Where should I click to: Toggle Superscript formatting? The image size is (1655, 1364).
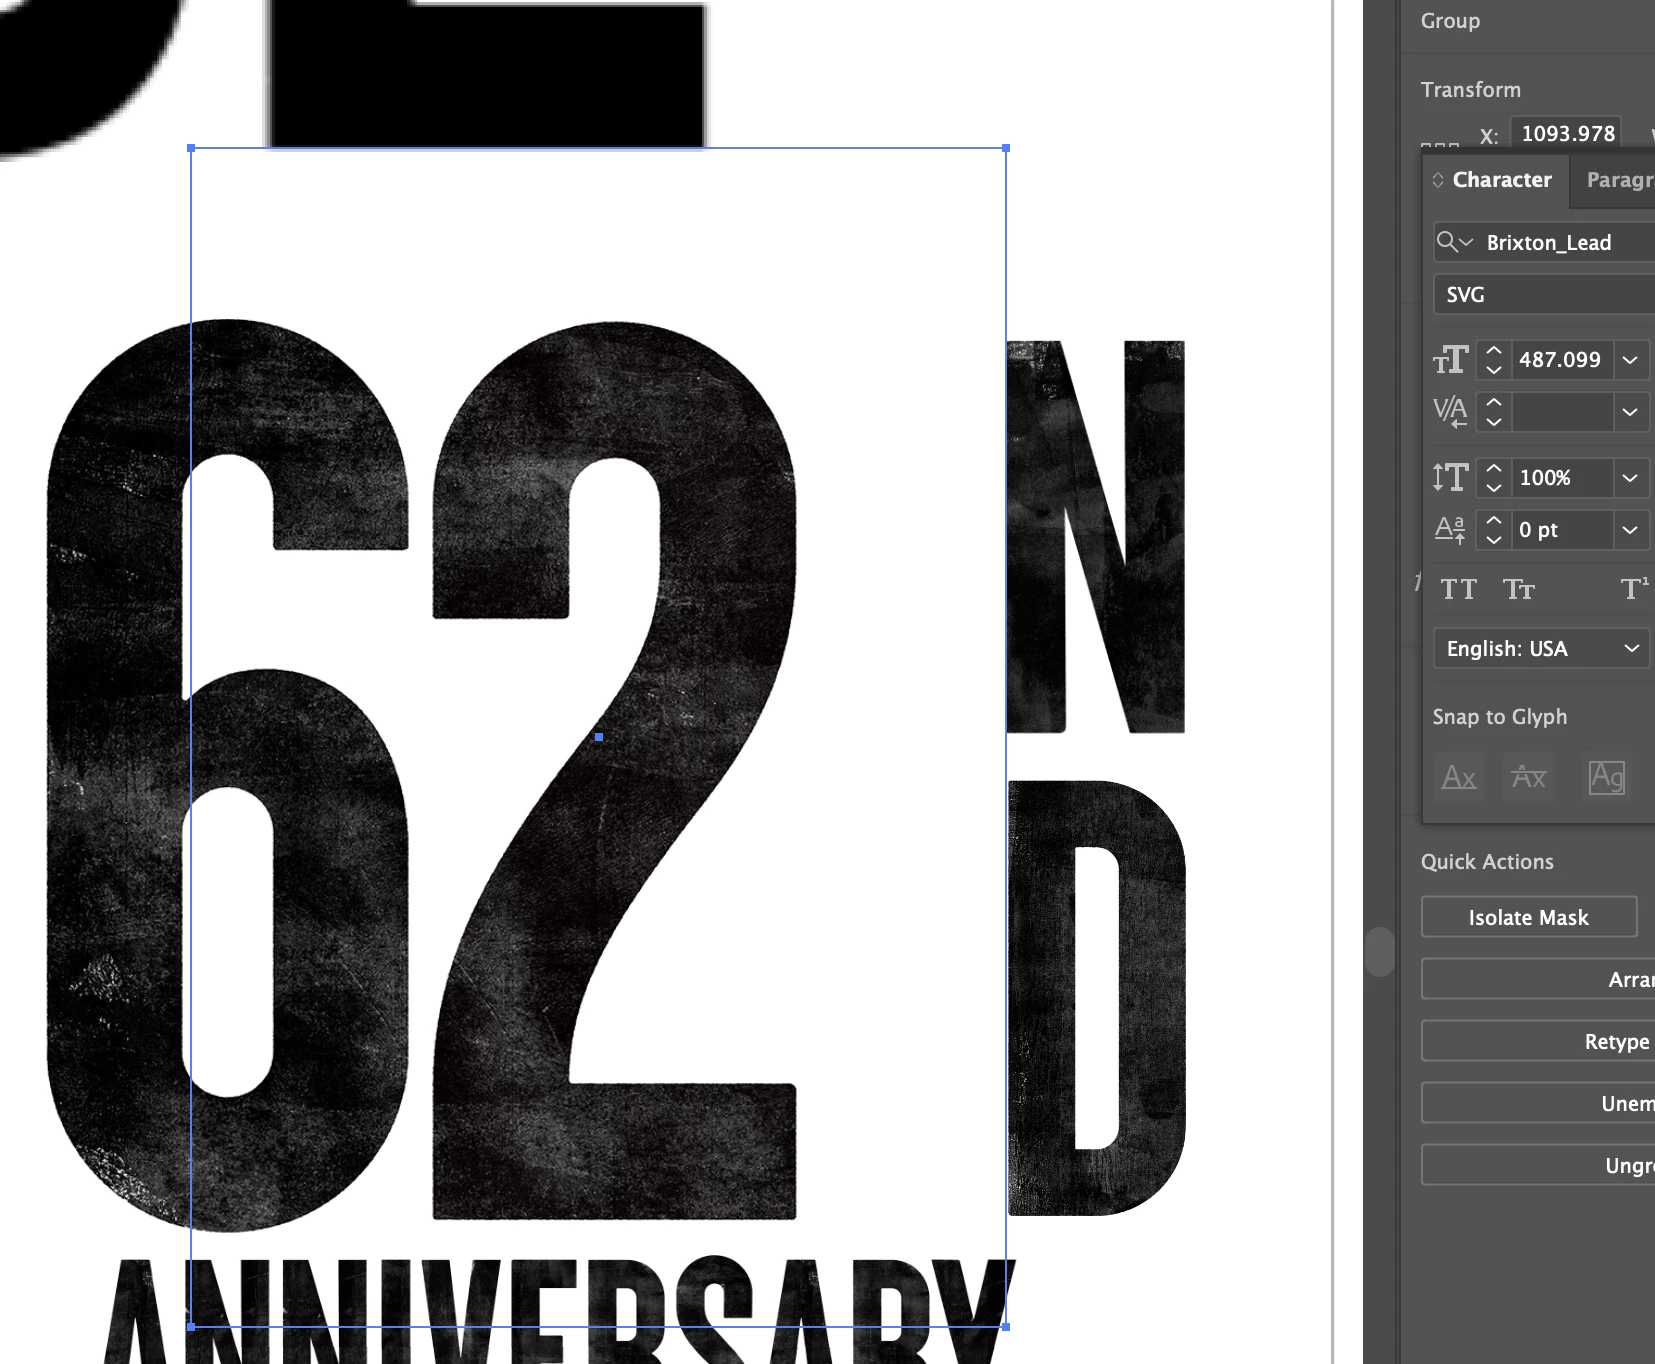[x=1634, y=589]
